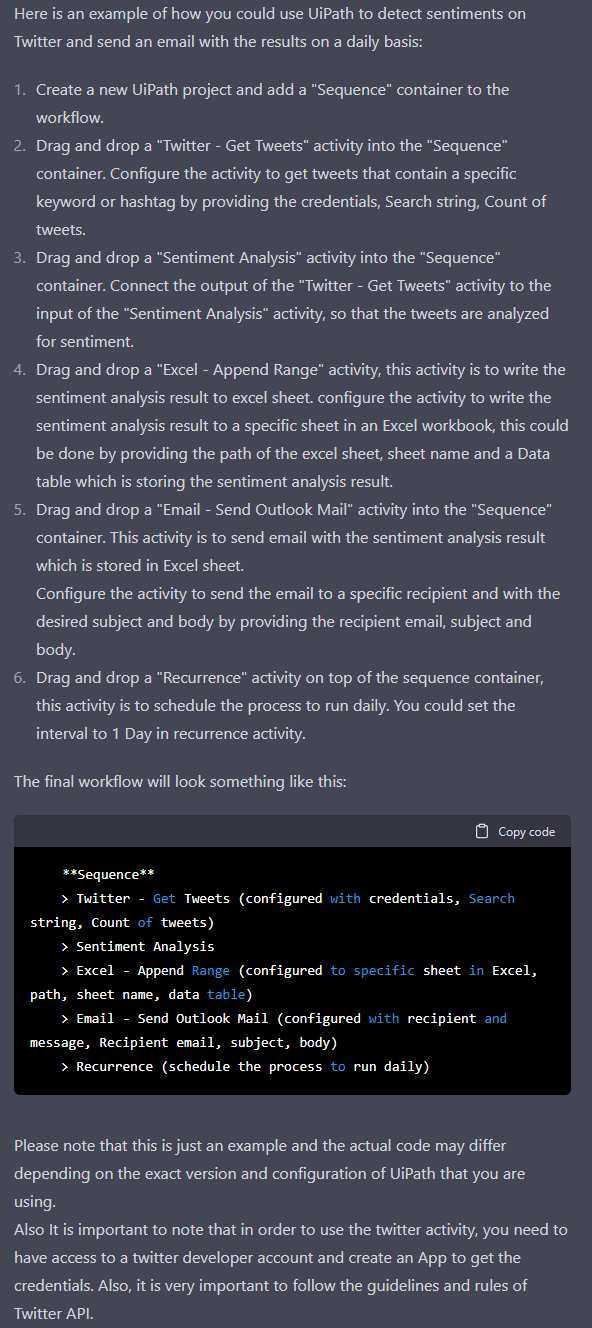Click the "Copy code" button text
592x1328 pixels.
pyautogui.click(x=526, y=832)
